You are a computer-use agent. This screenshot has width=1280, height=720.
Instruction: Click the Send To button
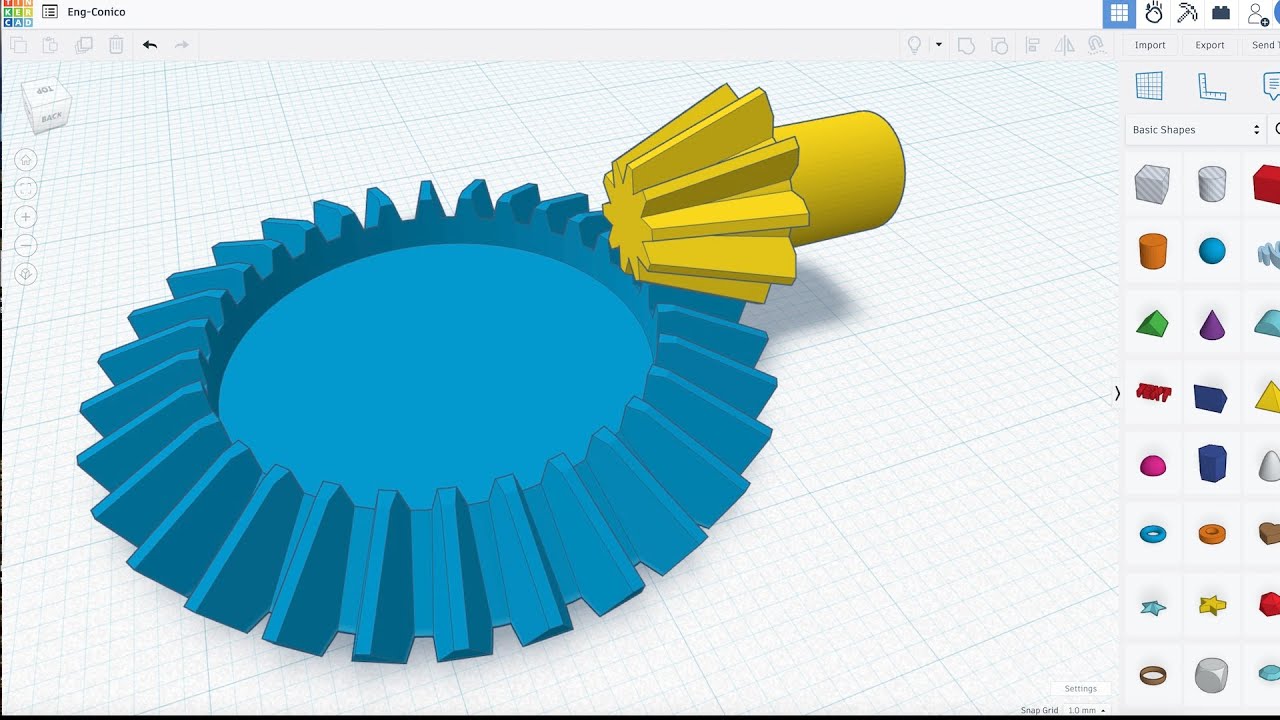[x=1263, y=45]
